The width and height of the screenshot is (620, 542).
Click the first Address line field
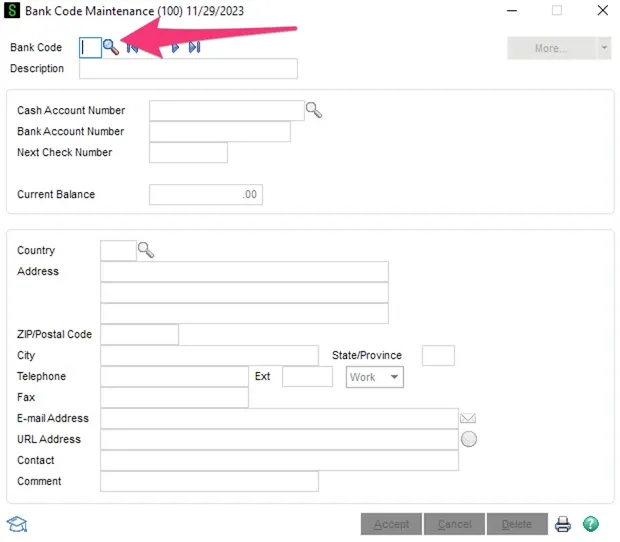(x=244, y=272)
